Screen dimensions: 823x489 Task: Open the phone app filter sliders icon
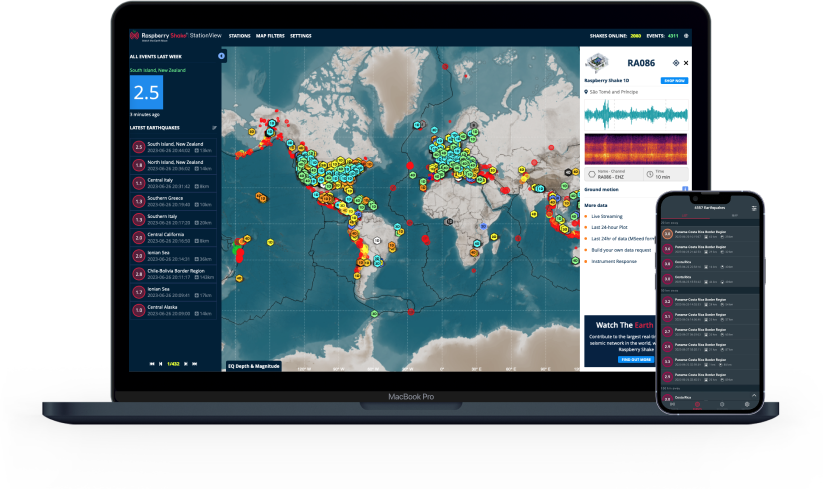(x=754, y=208)
